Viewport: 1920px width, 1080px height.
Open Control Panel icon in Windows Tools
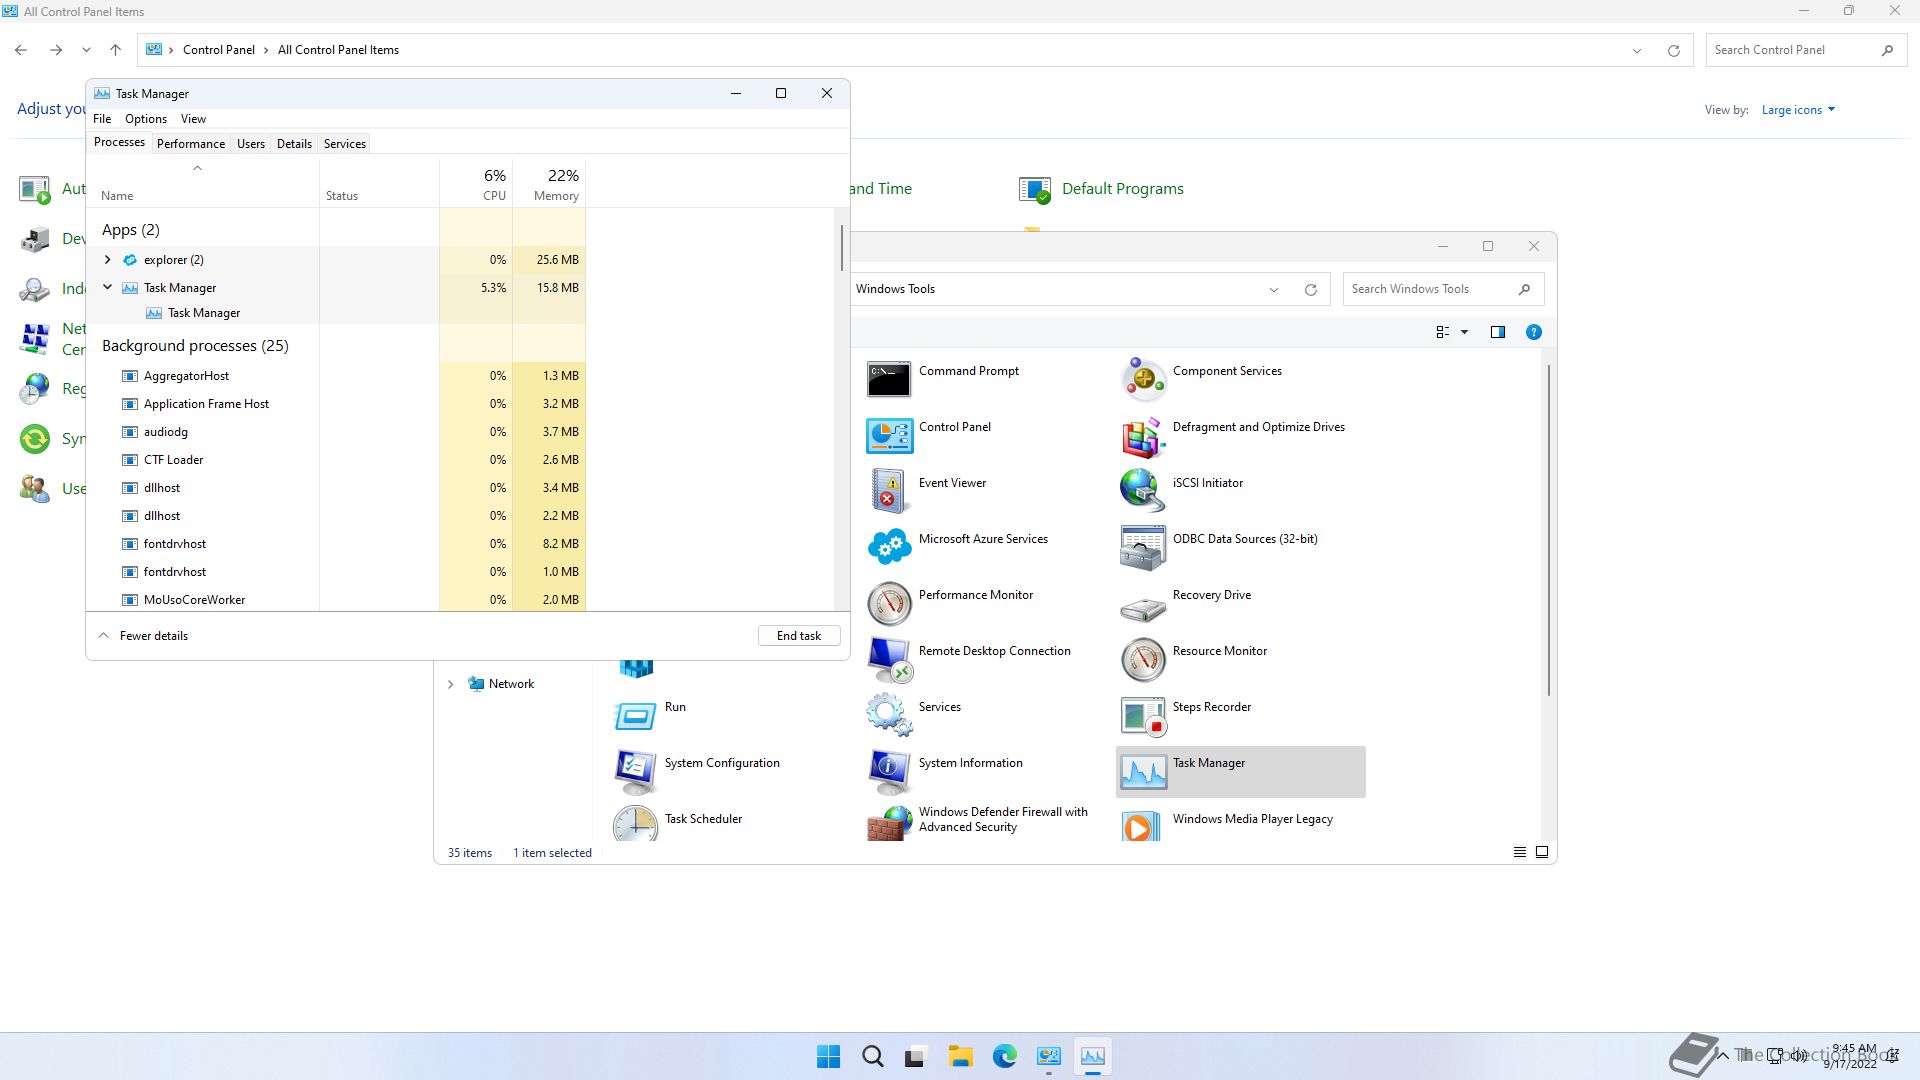coord(889,435)
